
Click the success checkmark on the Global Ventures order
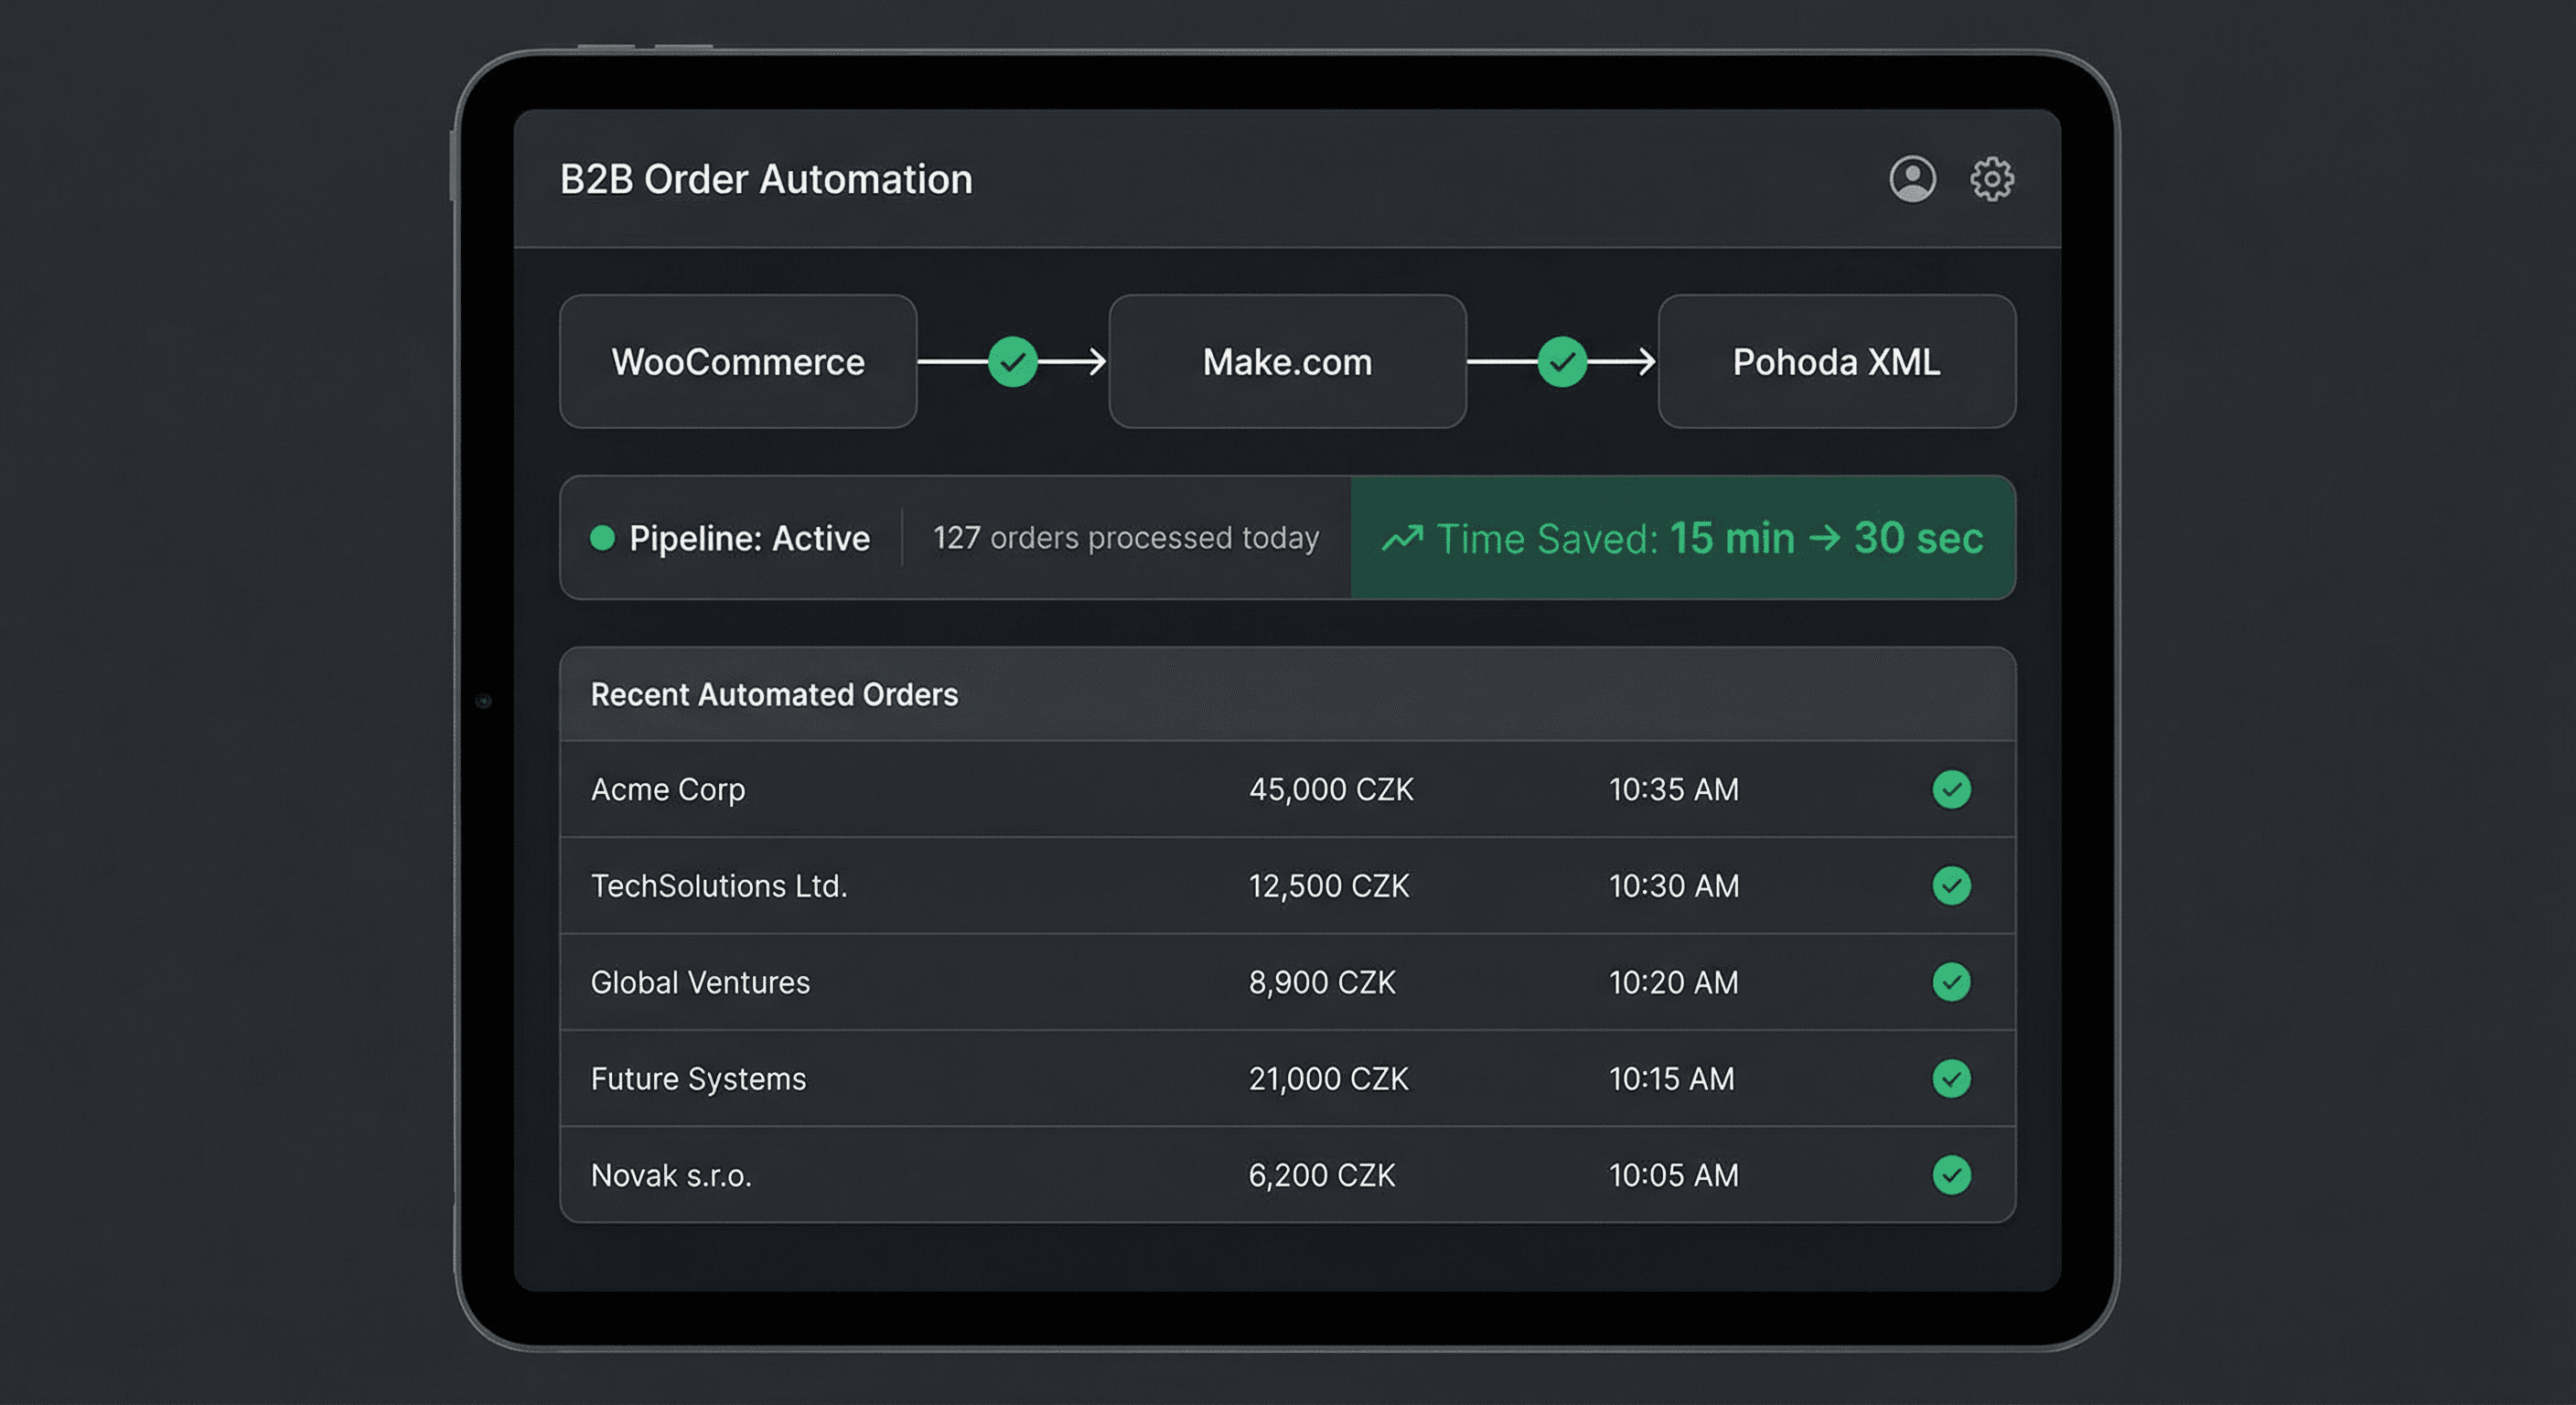coord(1950,982)
